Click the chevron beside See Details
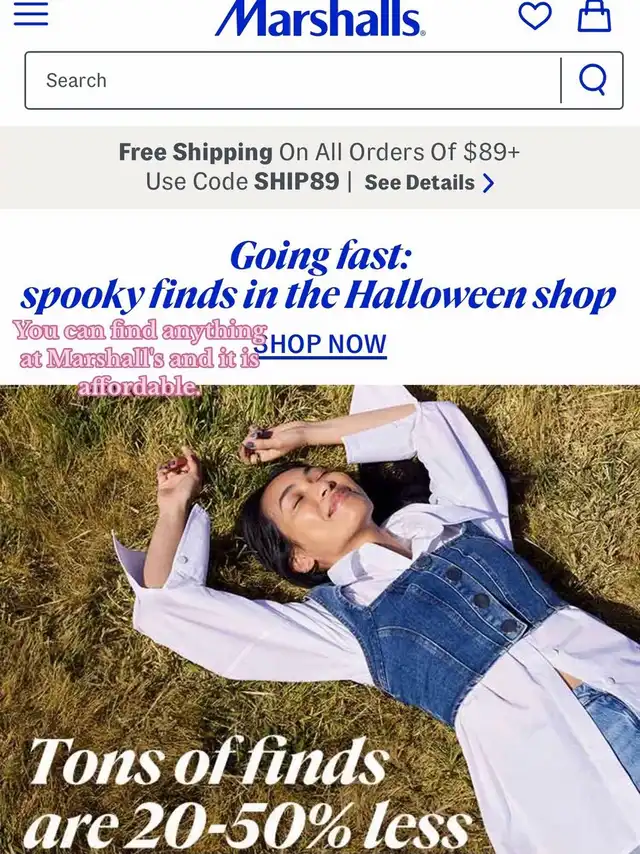 point(489,183)
